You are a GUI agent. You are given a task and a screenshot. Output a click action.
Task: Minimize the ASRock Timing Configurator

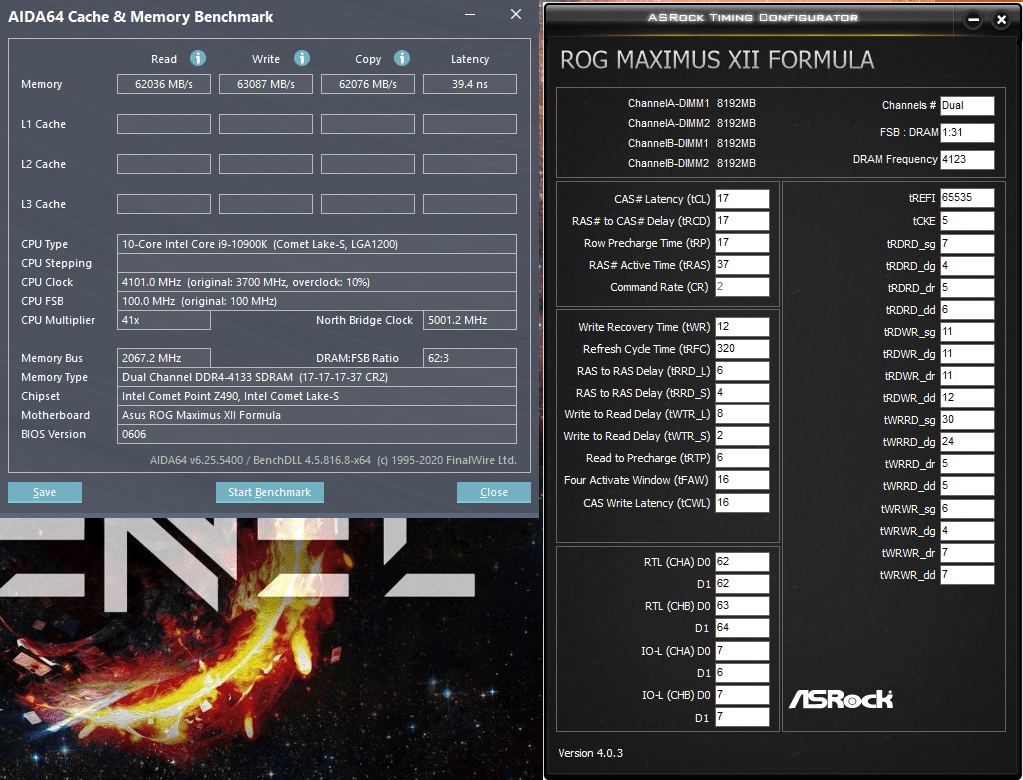973,20
